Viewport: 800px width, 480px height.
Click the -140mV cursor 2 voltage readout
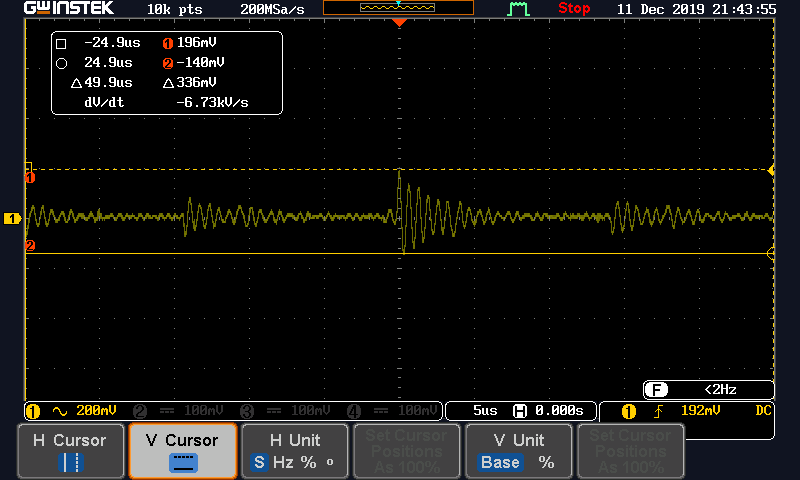(201, 62)
